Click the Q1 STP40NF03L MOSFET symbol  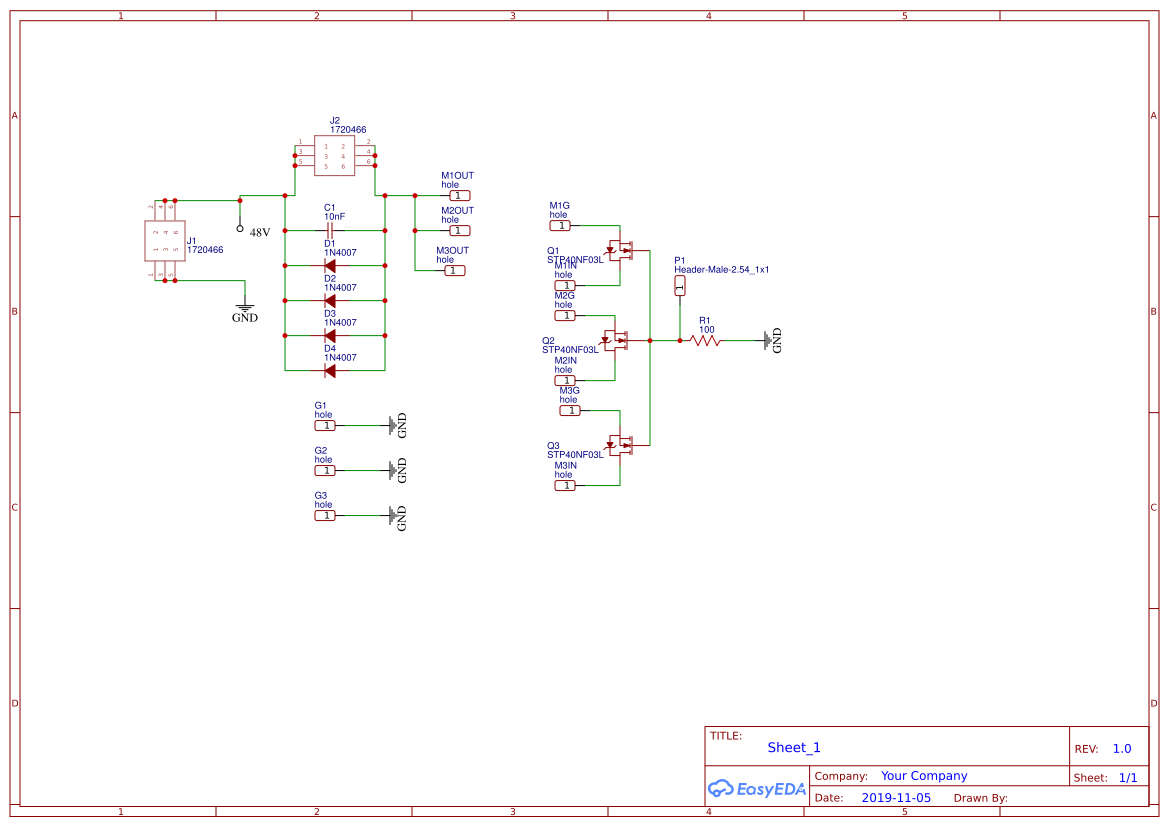click(x=620, y=248)
